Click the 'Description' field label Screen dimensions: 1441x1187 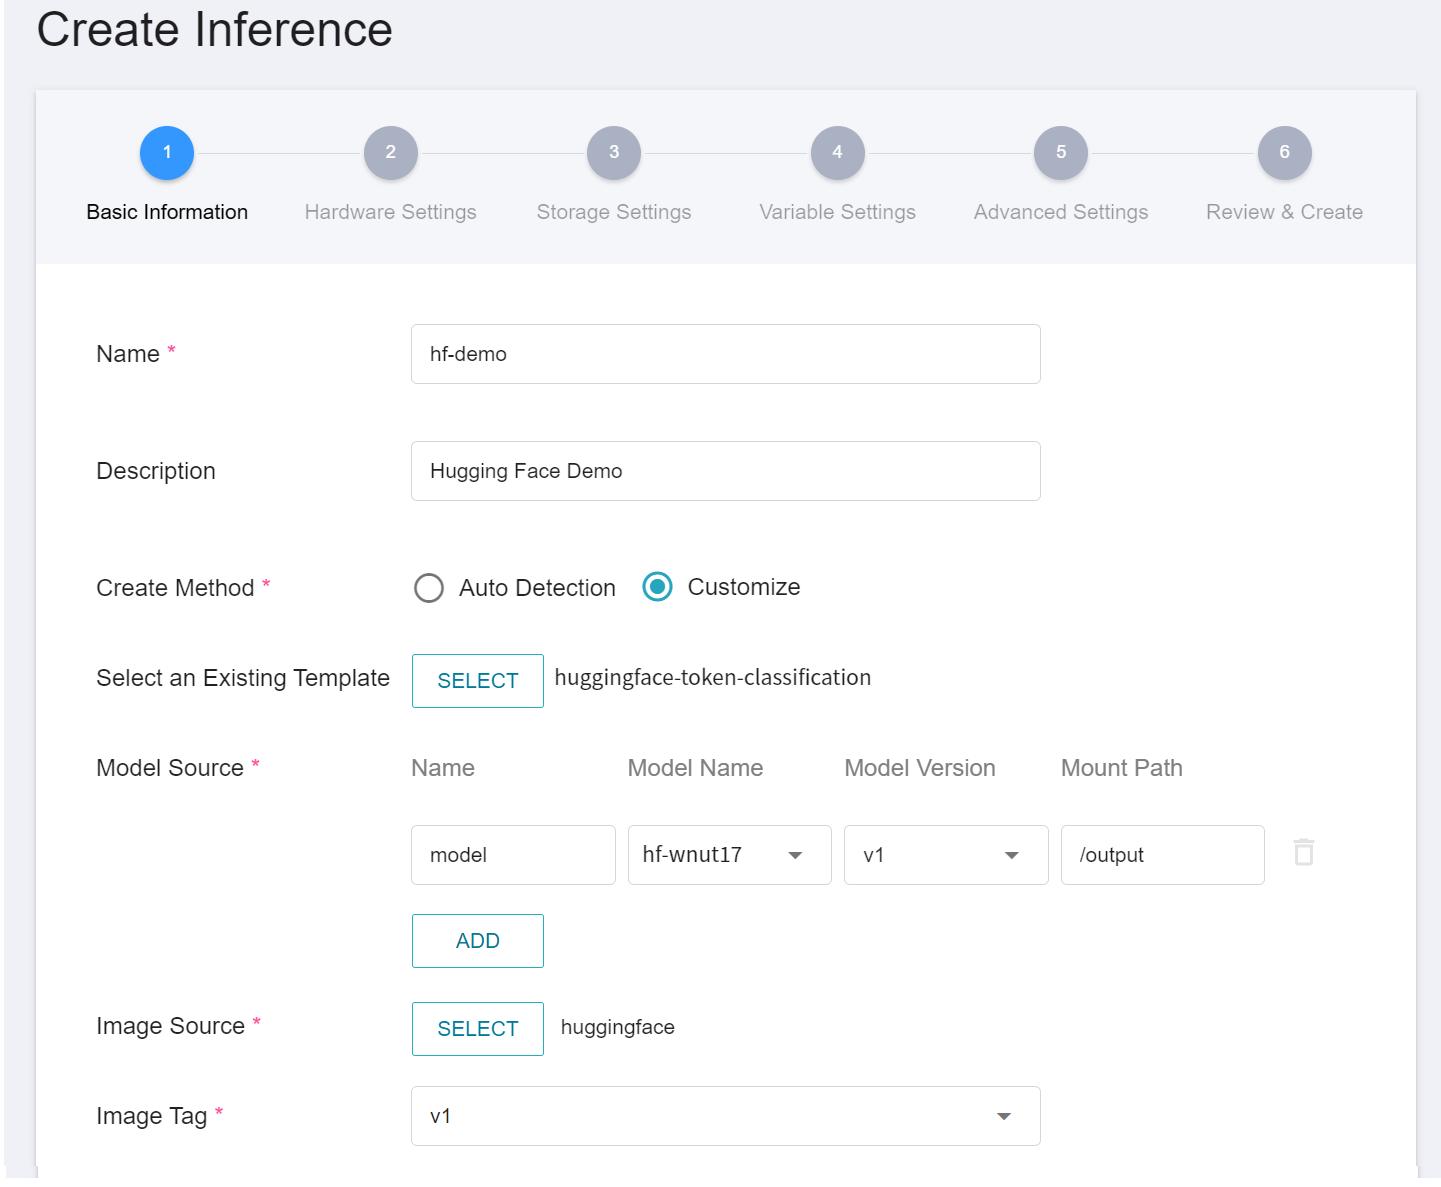[156, 471]
